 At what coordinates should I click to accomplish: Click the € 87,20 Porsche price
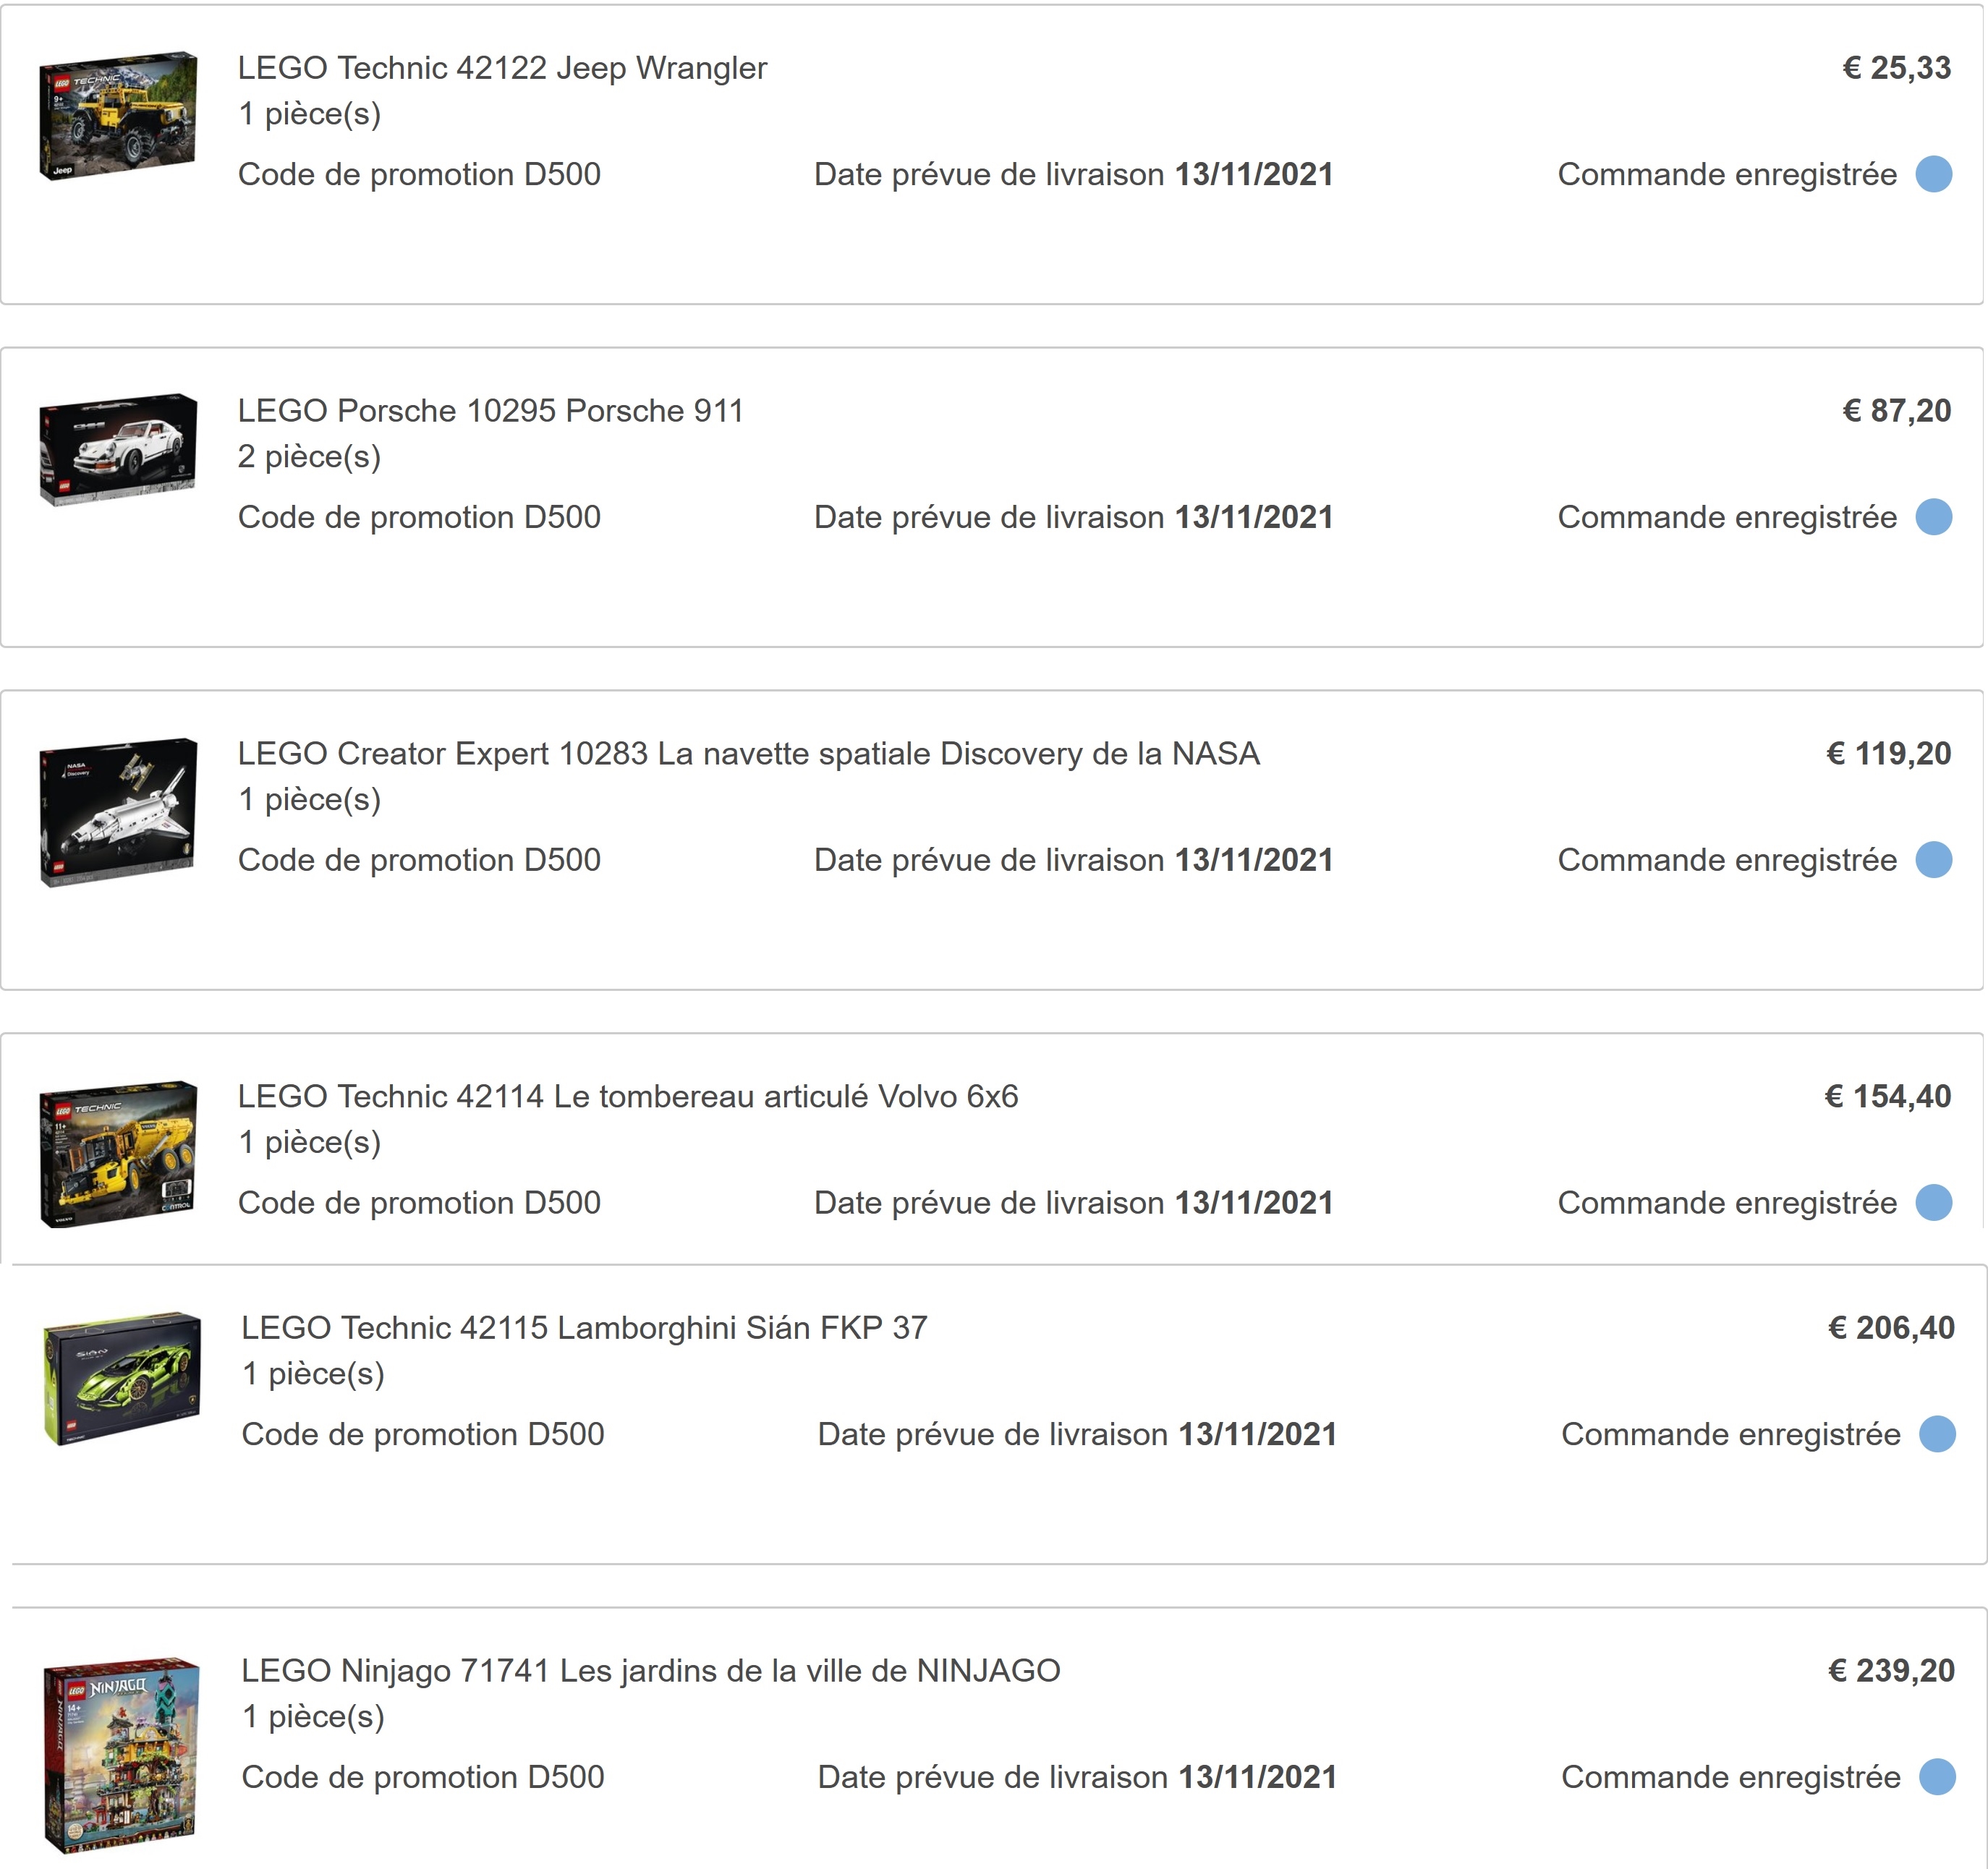(x=1897, y=411)
